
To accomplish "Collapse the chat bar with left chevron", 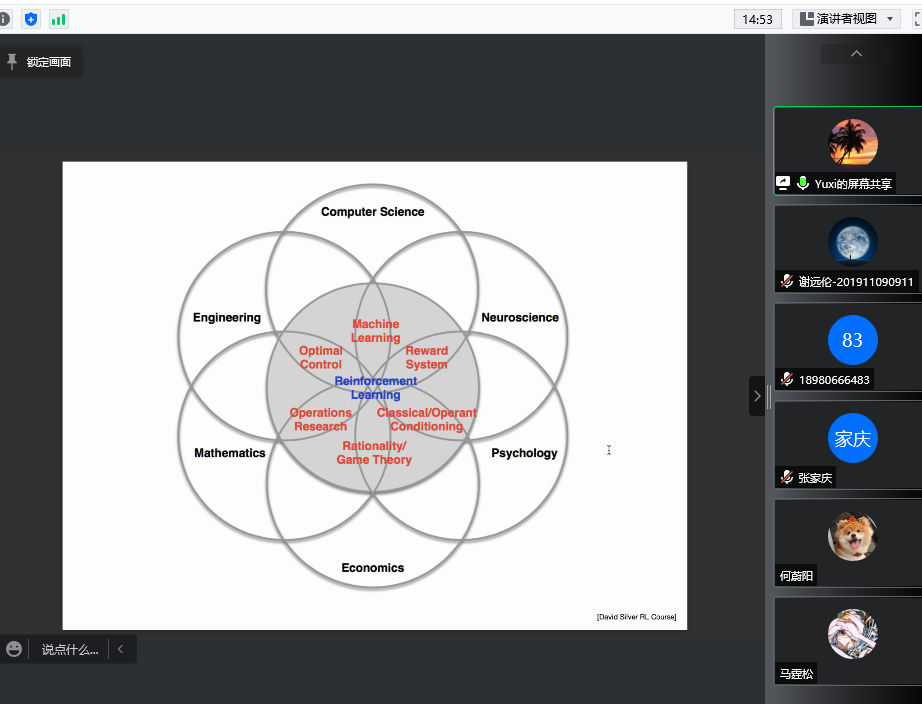I will point(121,649).
